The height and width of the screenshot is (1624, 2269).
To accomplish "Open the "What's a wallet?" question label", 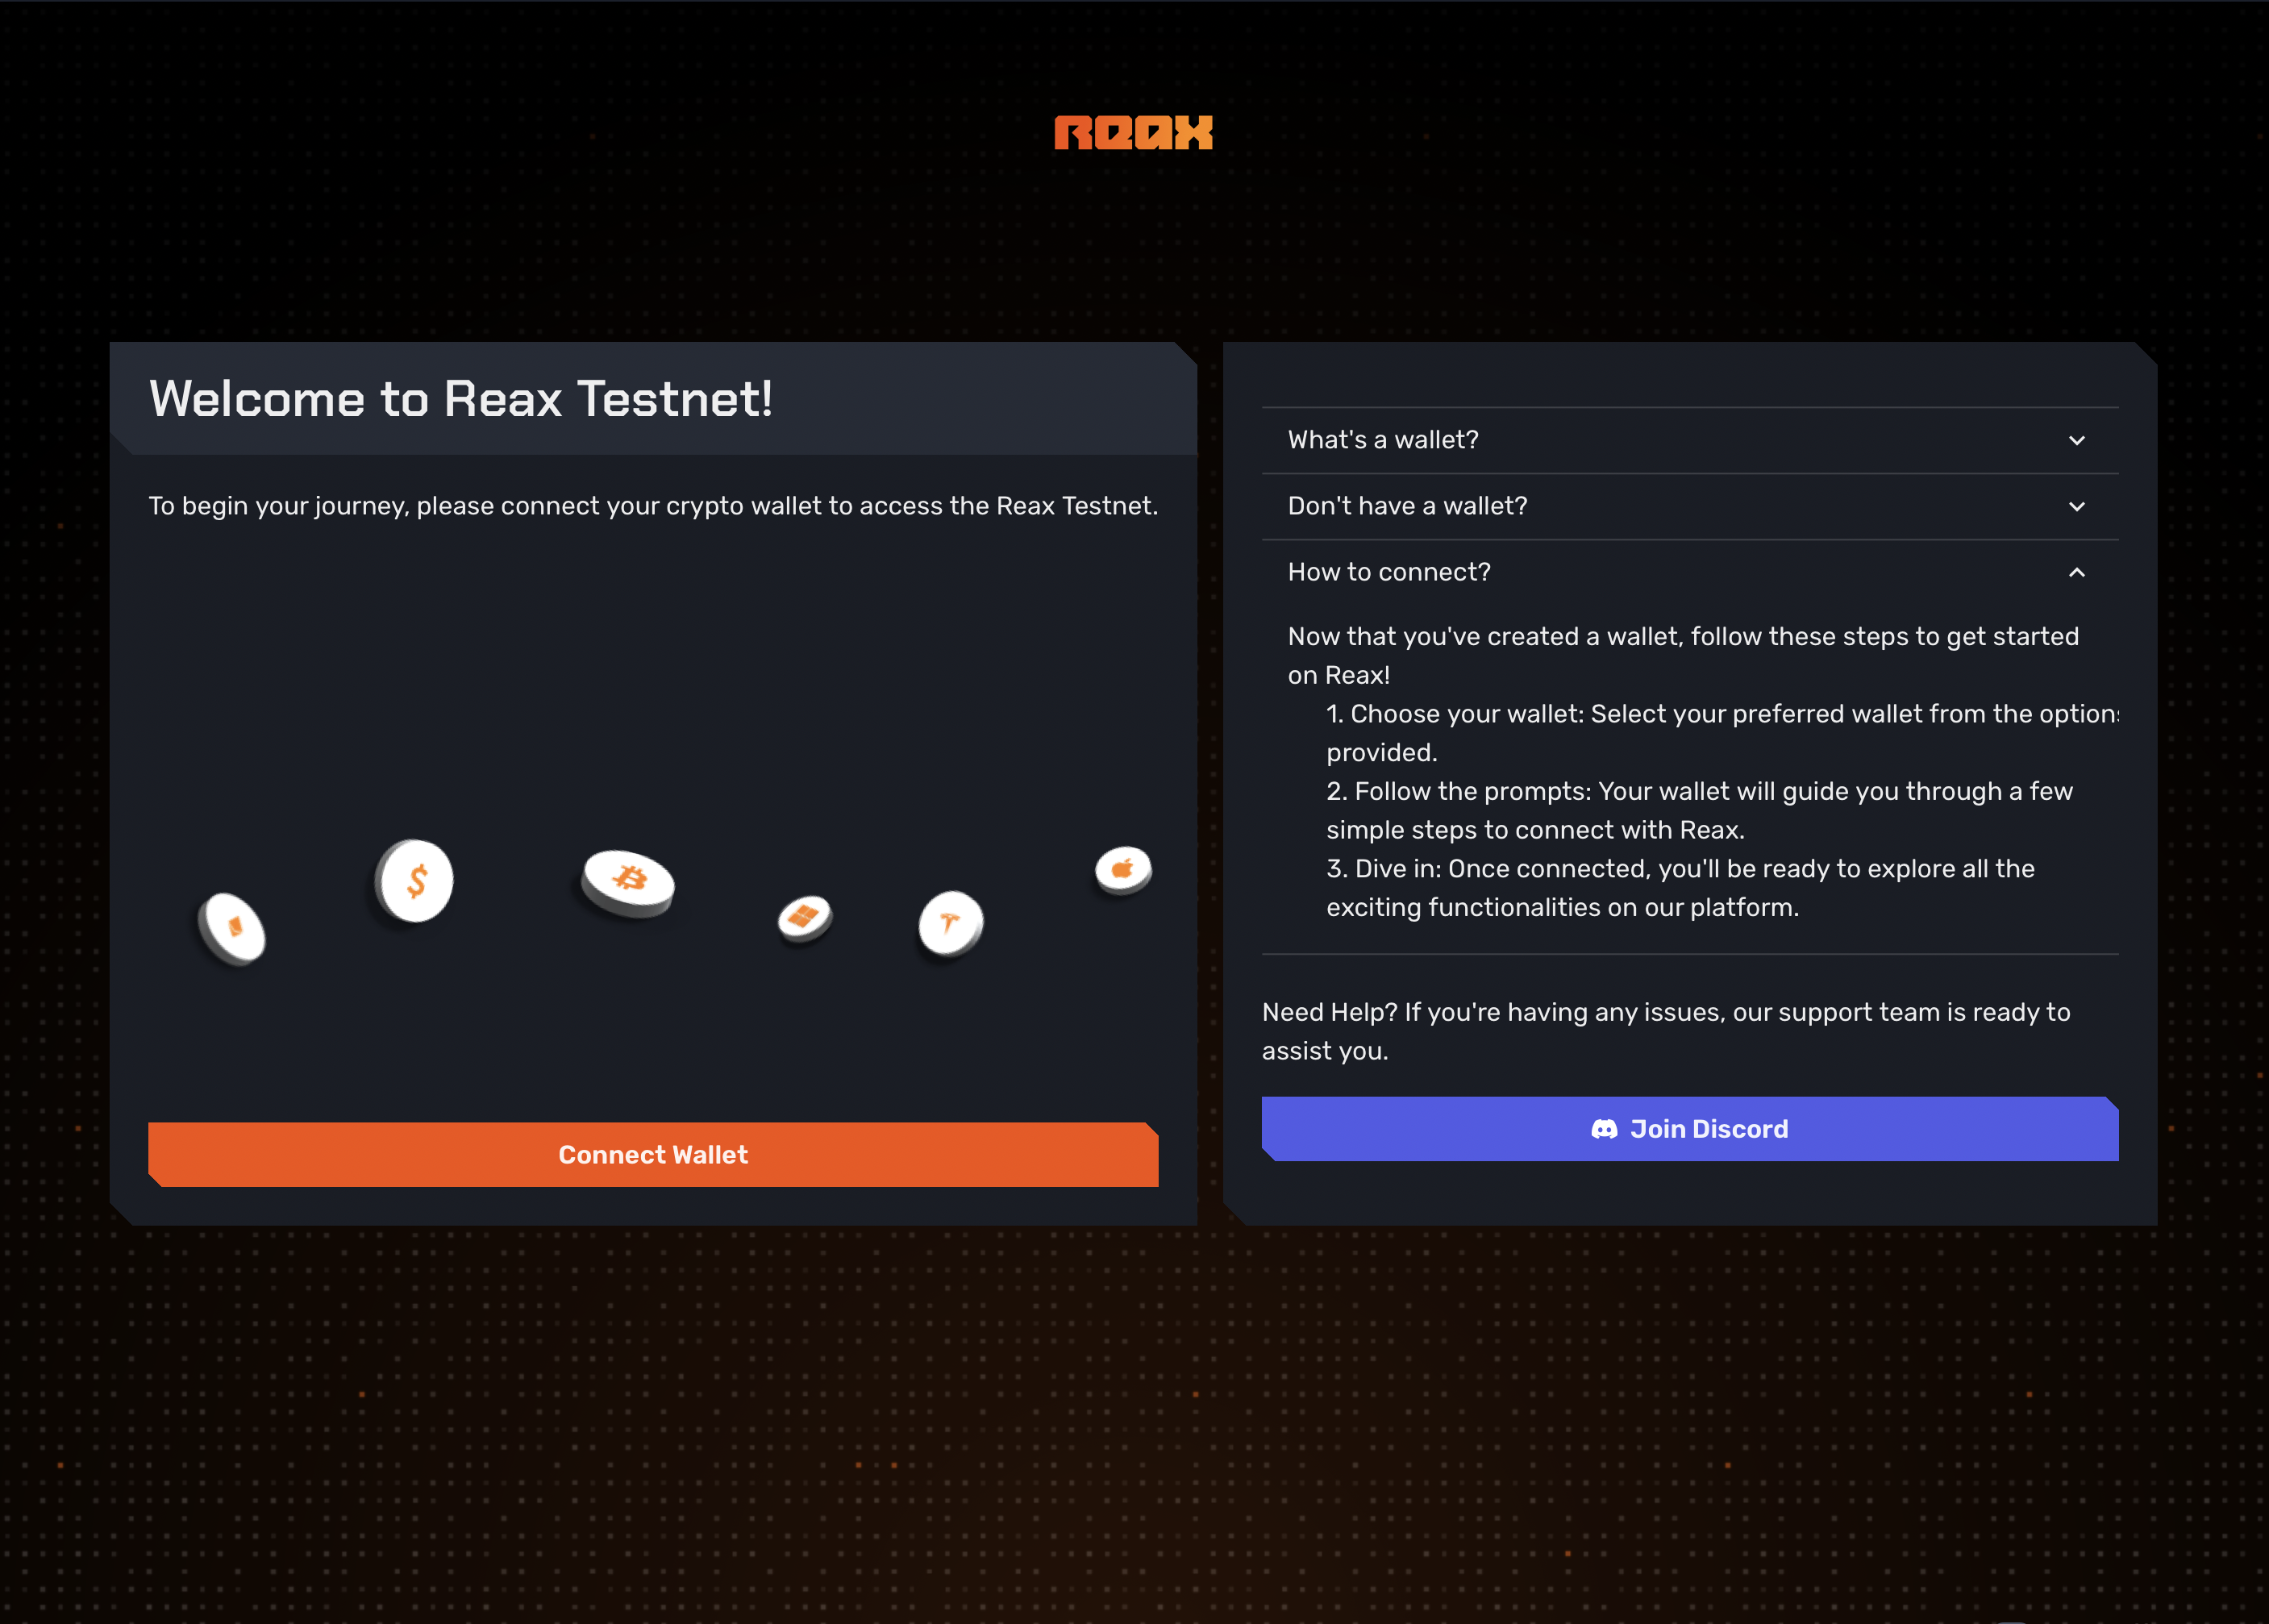I will coord(1382,440).
